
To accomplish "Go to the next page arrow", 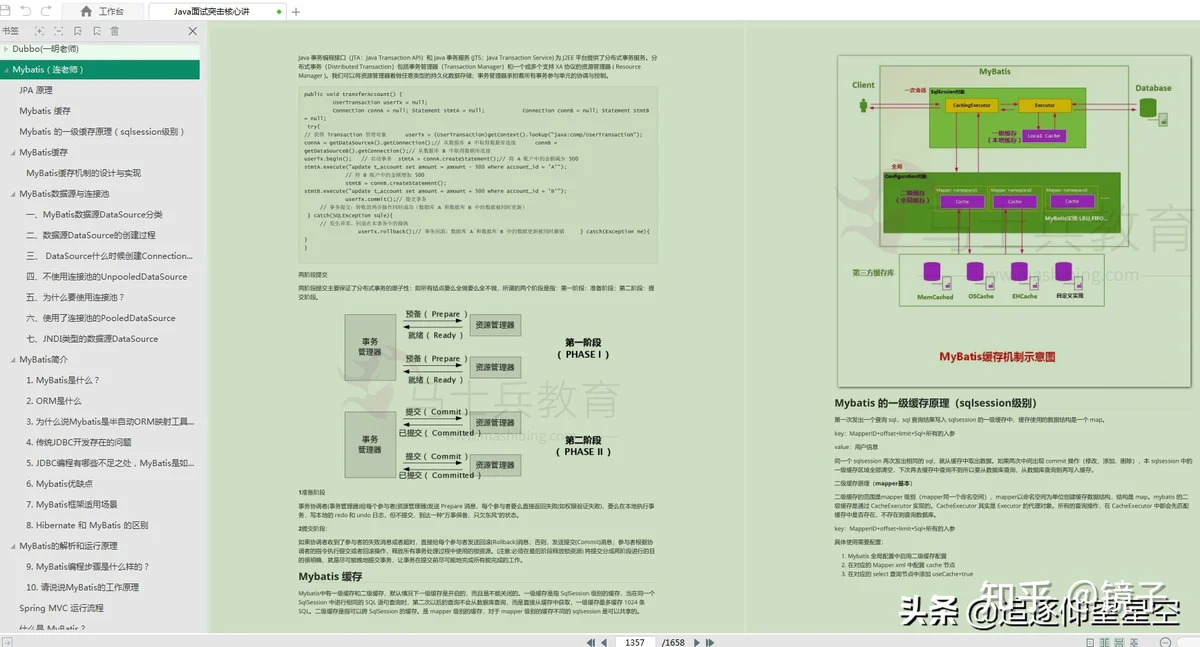I will pyautogui.click(x=699, y=642).
